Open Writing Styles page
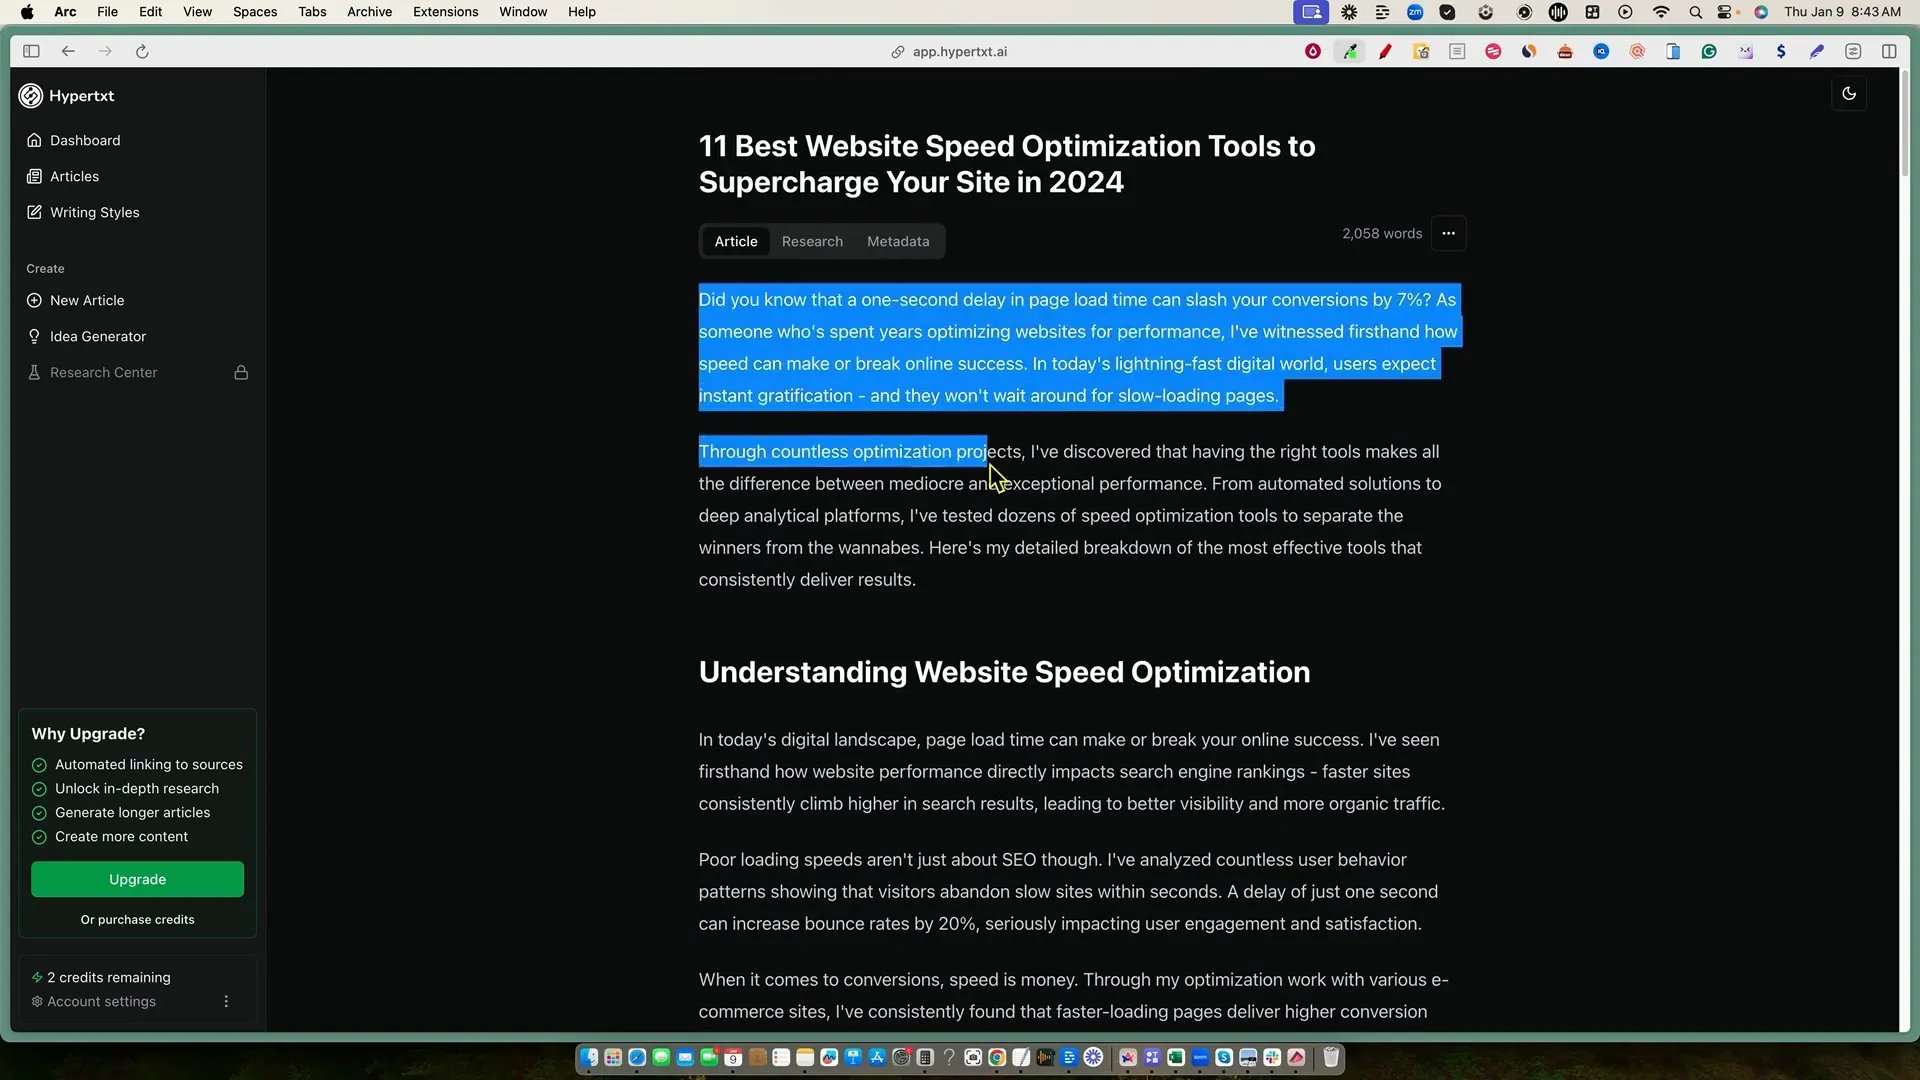This screenshot has height=1080, width=1920. (x=94, y=212)
